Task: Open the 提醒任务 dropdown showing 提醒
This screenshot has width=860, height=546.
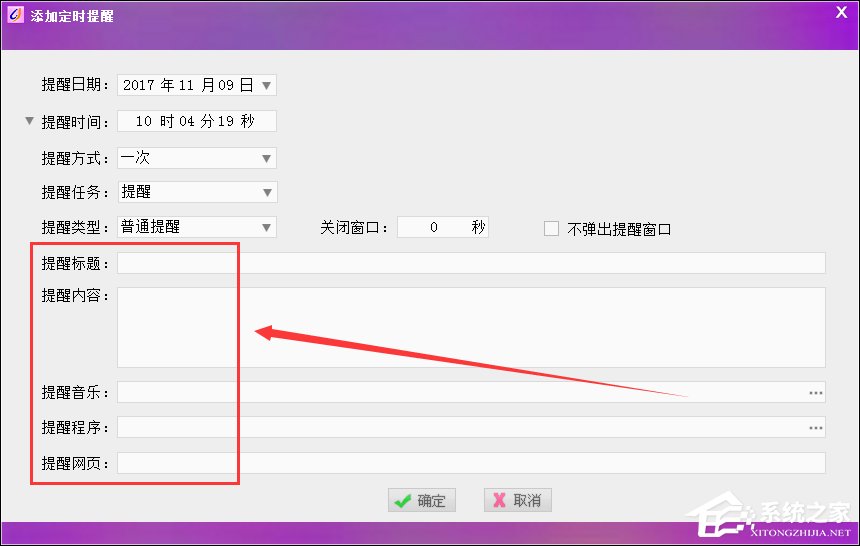Action: click(197, 192)
